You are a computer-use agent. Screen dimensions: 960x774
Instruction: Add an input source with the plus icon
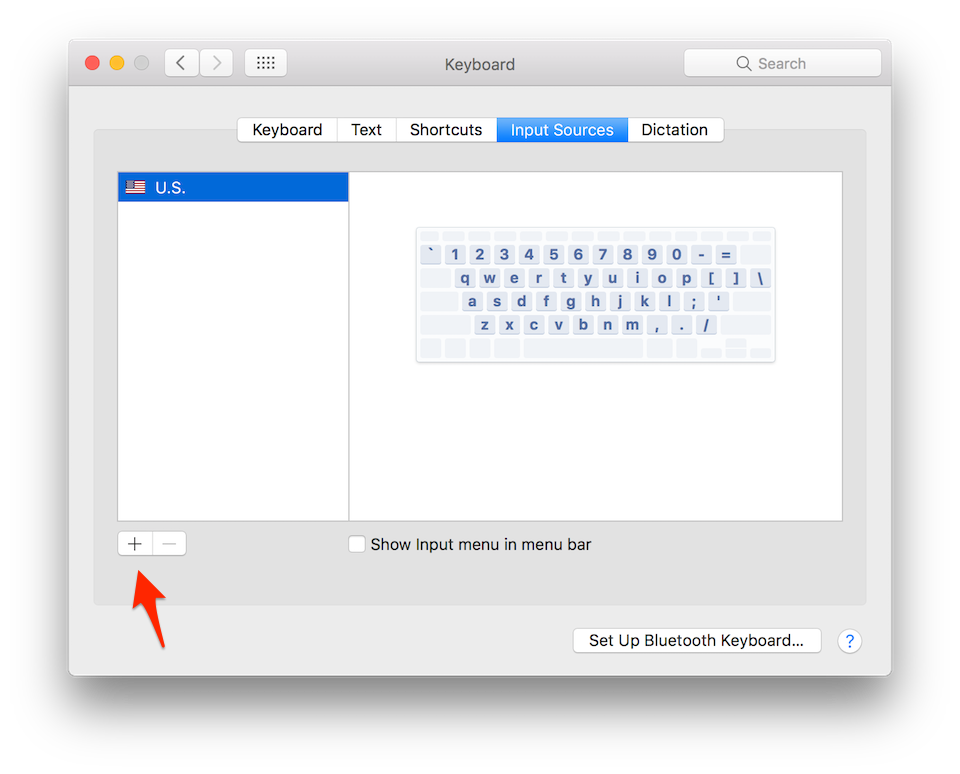(134, 543)
